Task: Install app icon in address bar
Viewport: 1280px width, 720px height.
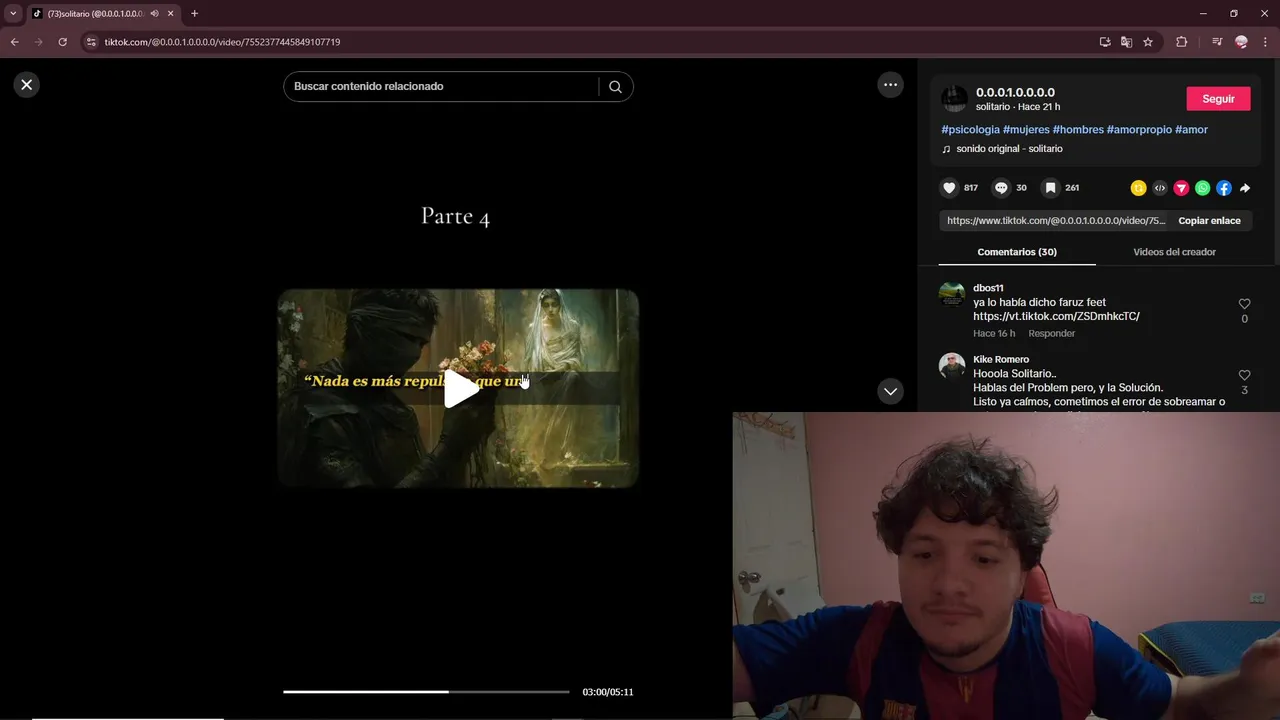Action: coord(1105,42)
